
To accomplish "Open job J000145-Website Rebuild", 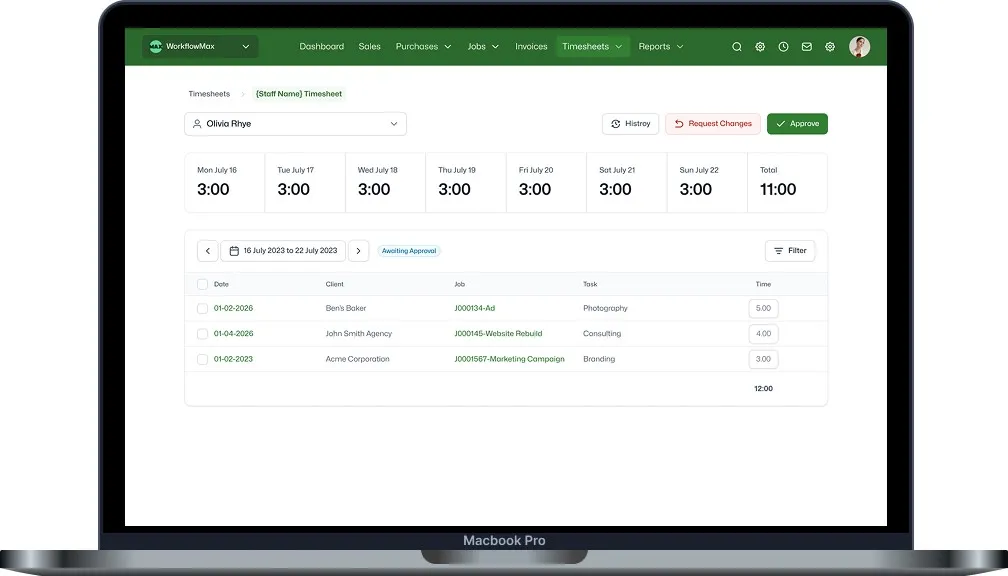I will coord(498,334).
